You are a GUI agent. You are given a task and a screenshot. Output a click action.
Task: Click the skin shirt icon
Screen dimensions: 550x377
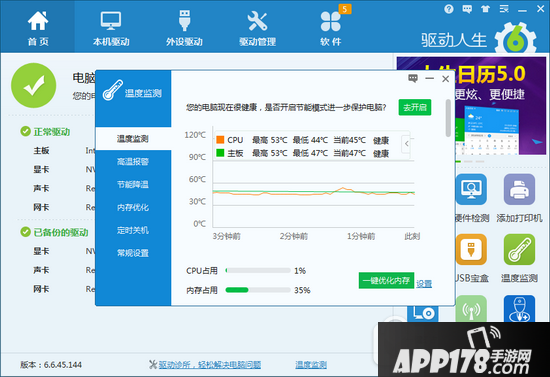(x=485, y=9)
